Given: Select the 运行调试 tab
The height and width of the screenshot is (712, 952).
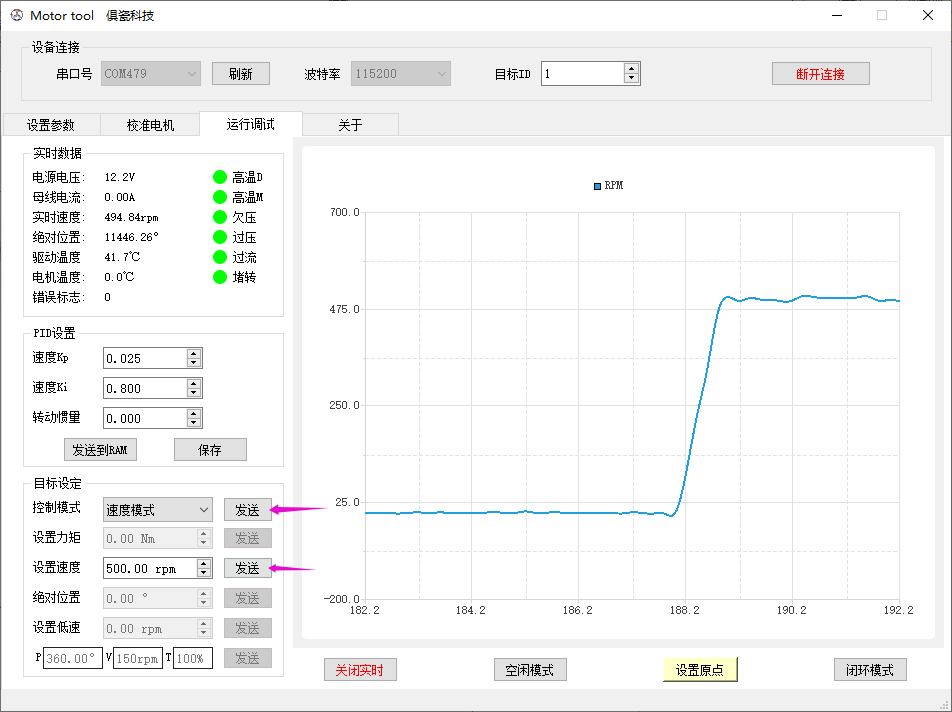Looking at the screenshot, I should coord(251,124).
